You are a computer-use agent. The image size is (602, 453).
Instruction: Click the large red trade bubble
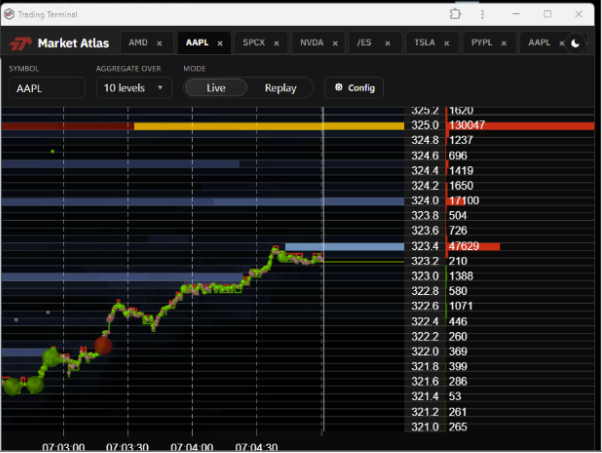(103, 345)
